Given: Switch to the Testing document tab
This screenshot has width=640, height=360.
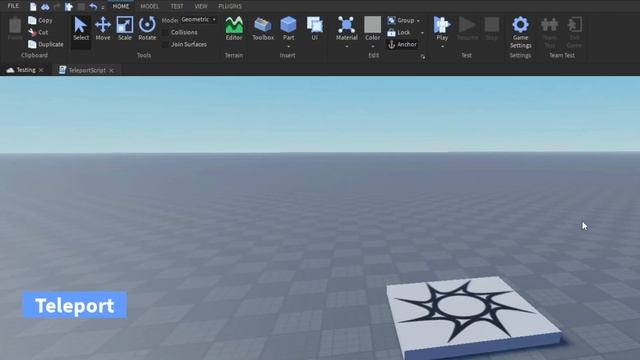Looking at the screenshot, I should click(26, 70).
